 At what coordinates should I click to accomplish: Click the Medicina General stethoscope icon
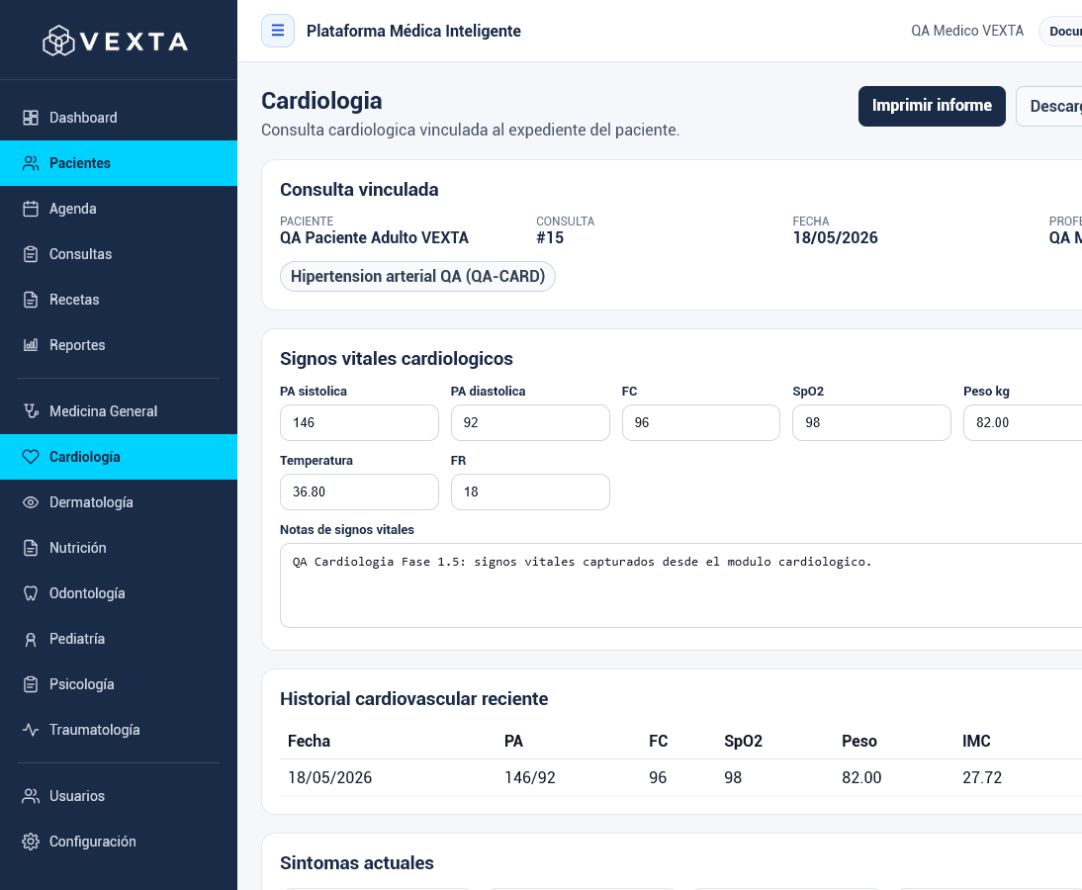click(30, 411)
